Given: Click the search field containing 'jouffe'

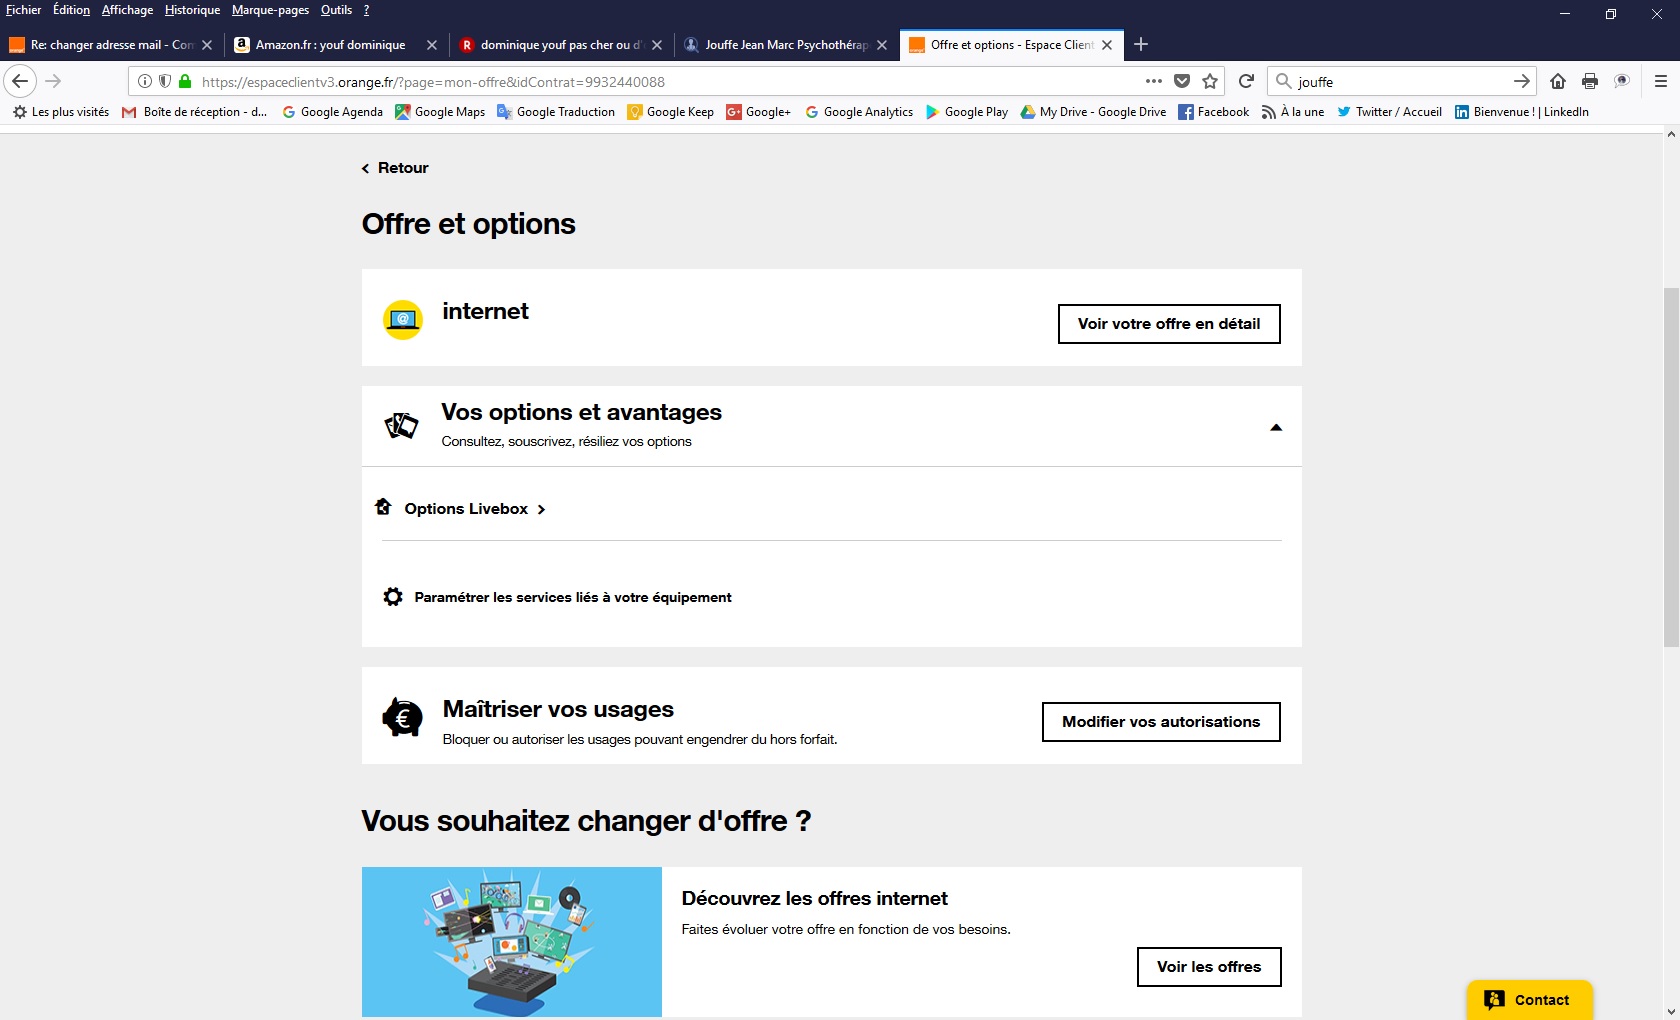Looking at the screenshot, I should tap(1400, 82).
